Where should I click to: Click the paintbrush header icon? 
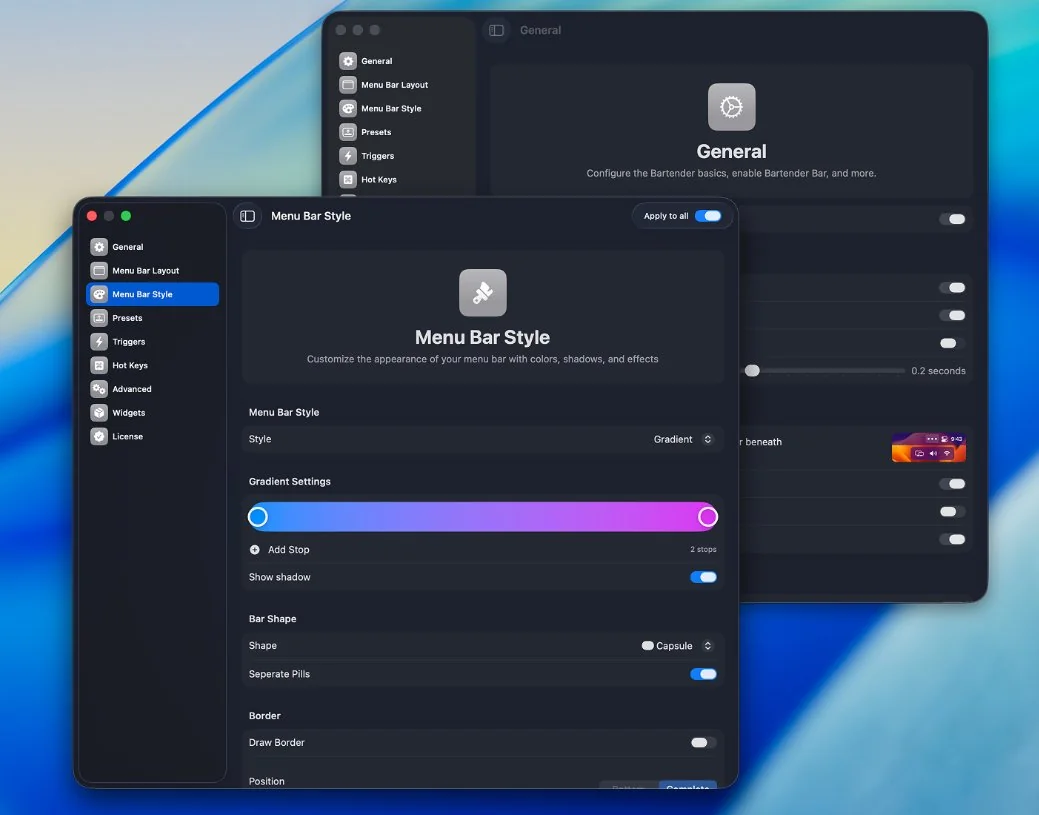(483, 293)
